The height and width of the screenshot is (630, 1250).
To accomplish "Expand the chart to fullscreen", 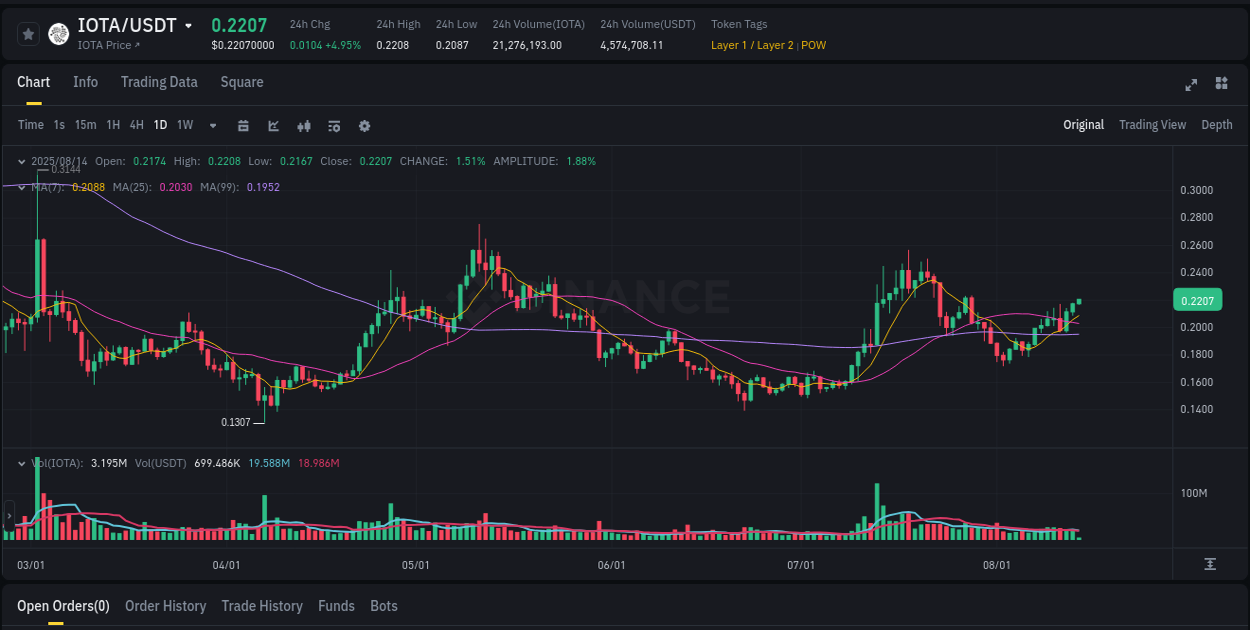I will click(x=1190, y=85).
